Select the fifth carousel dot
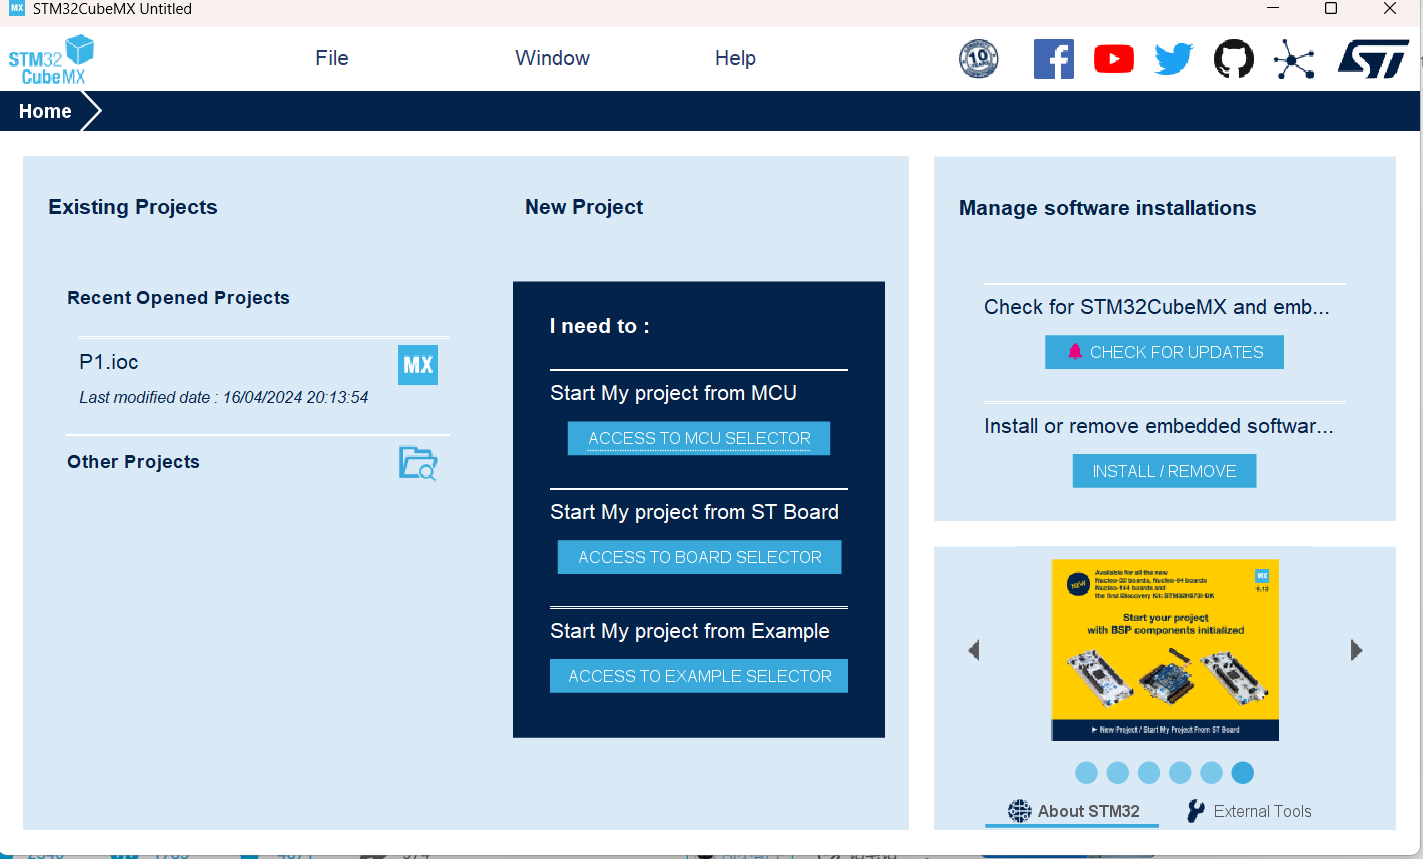The width and height of the screenshot is (1423, 859). pyautogui.click(x=1211, y=773)
